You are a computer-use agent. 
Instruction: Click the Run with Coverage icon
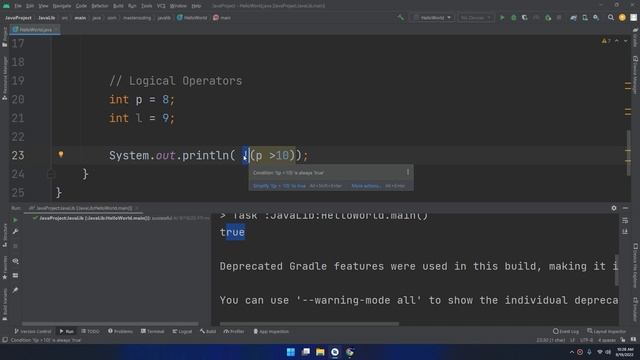pyautogui.click(x=525, y=18)
